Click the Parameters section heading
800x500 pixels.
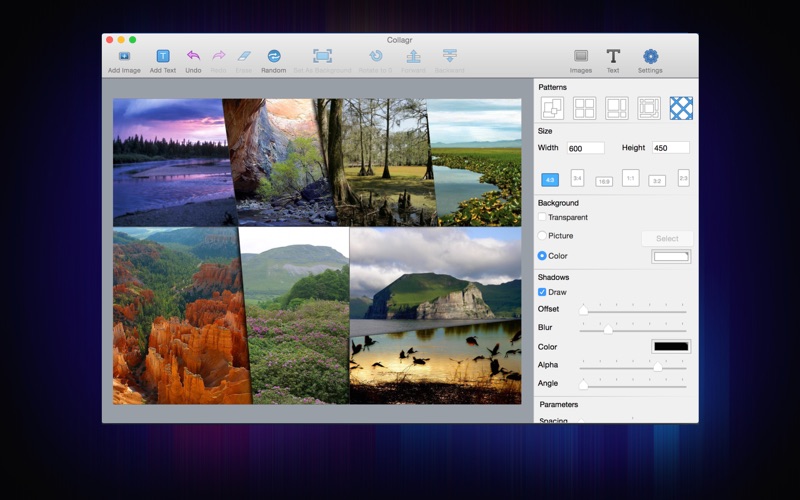pyautogui.click(x=559, y=404)
